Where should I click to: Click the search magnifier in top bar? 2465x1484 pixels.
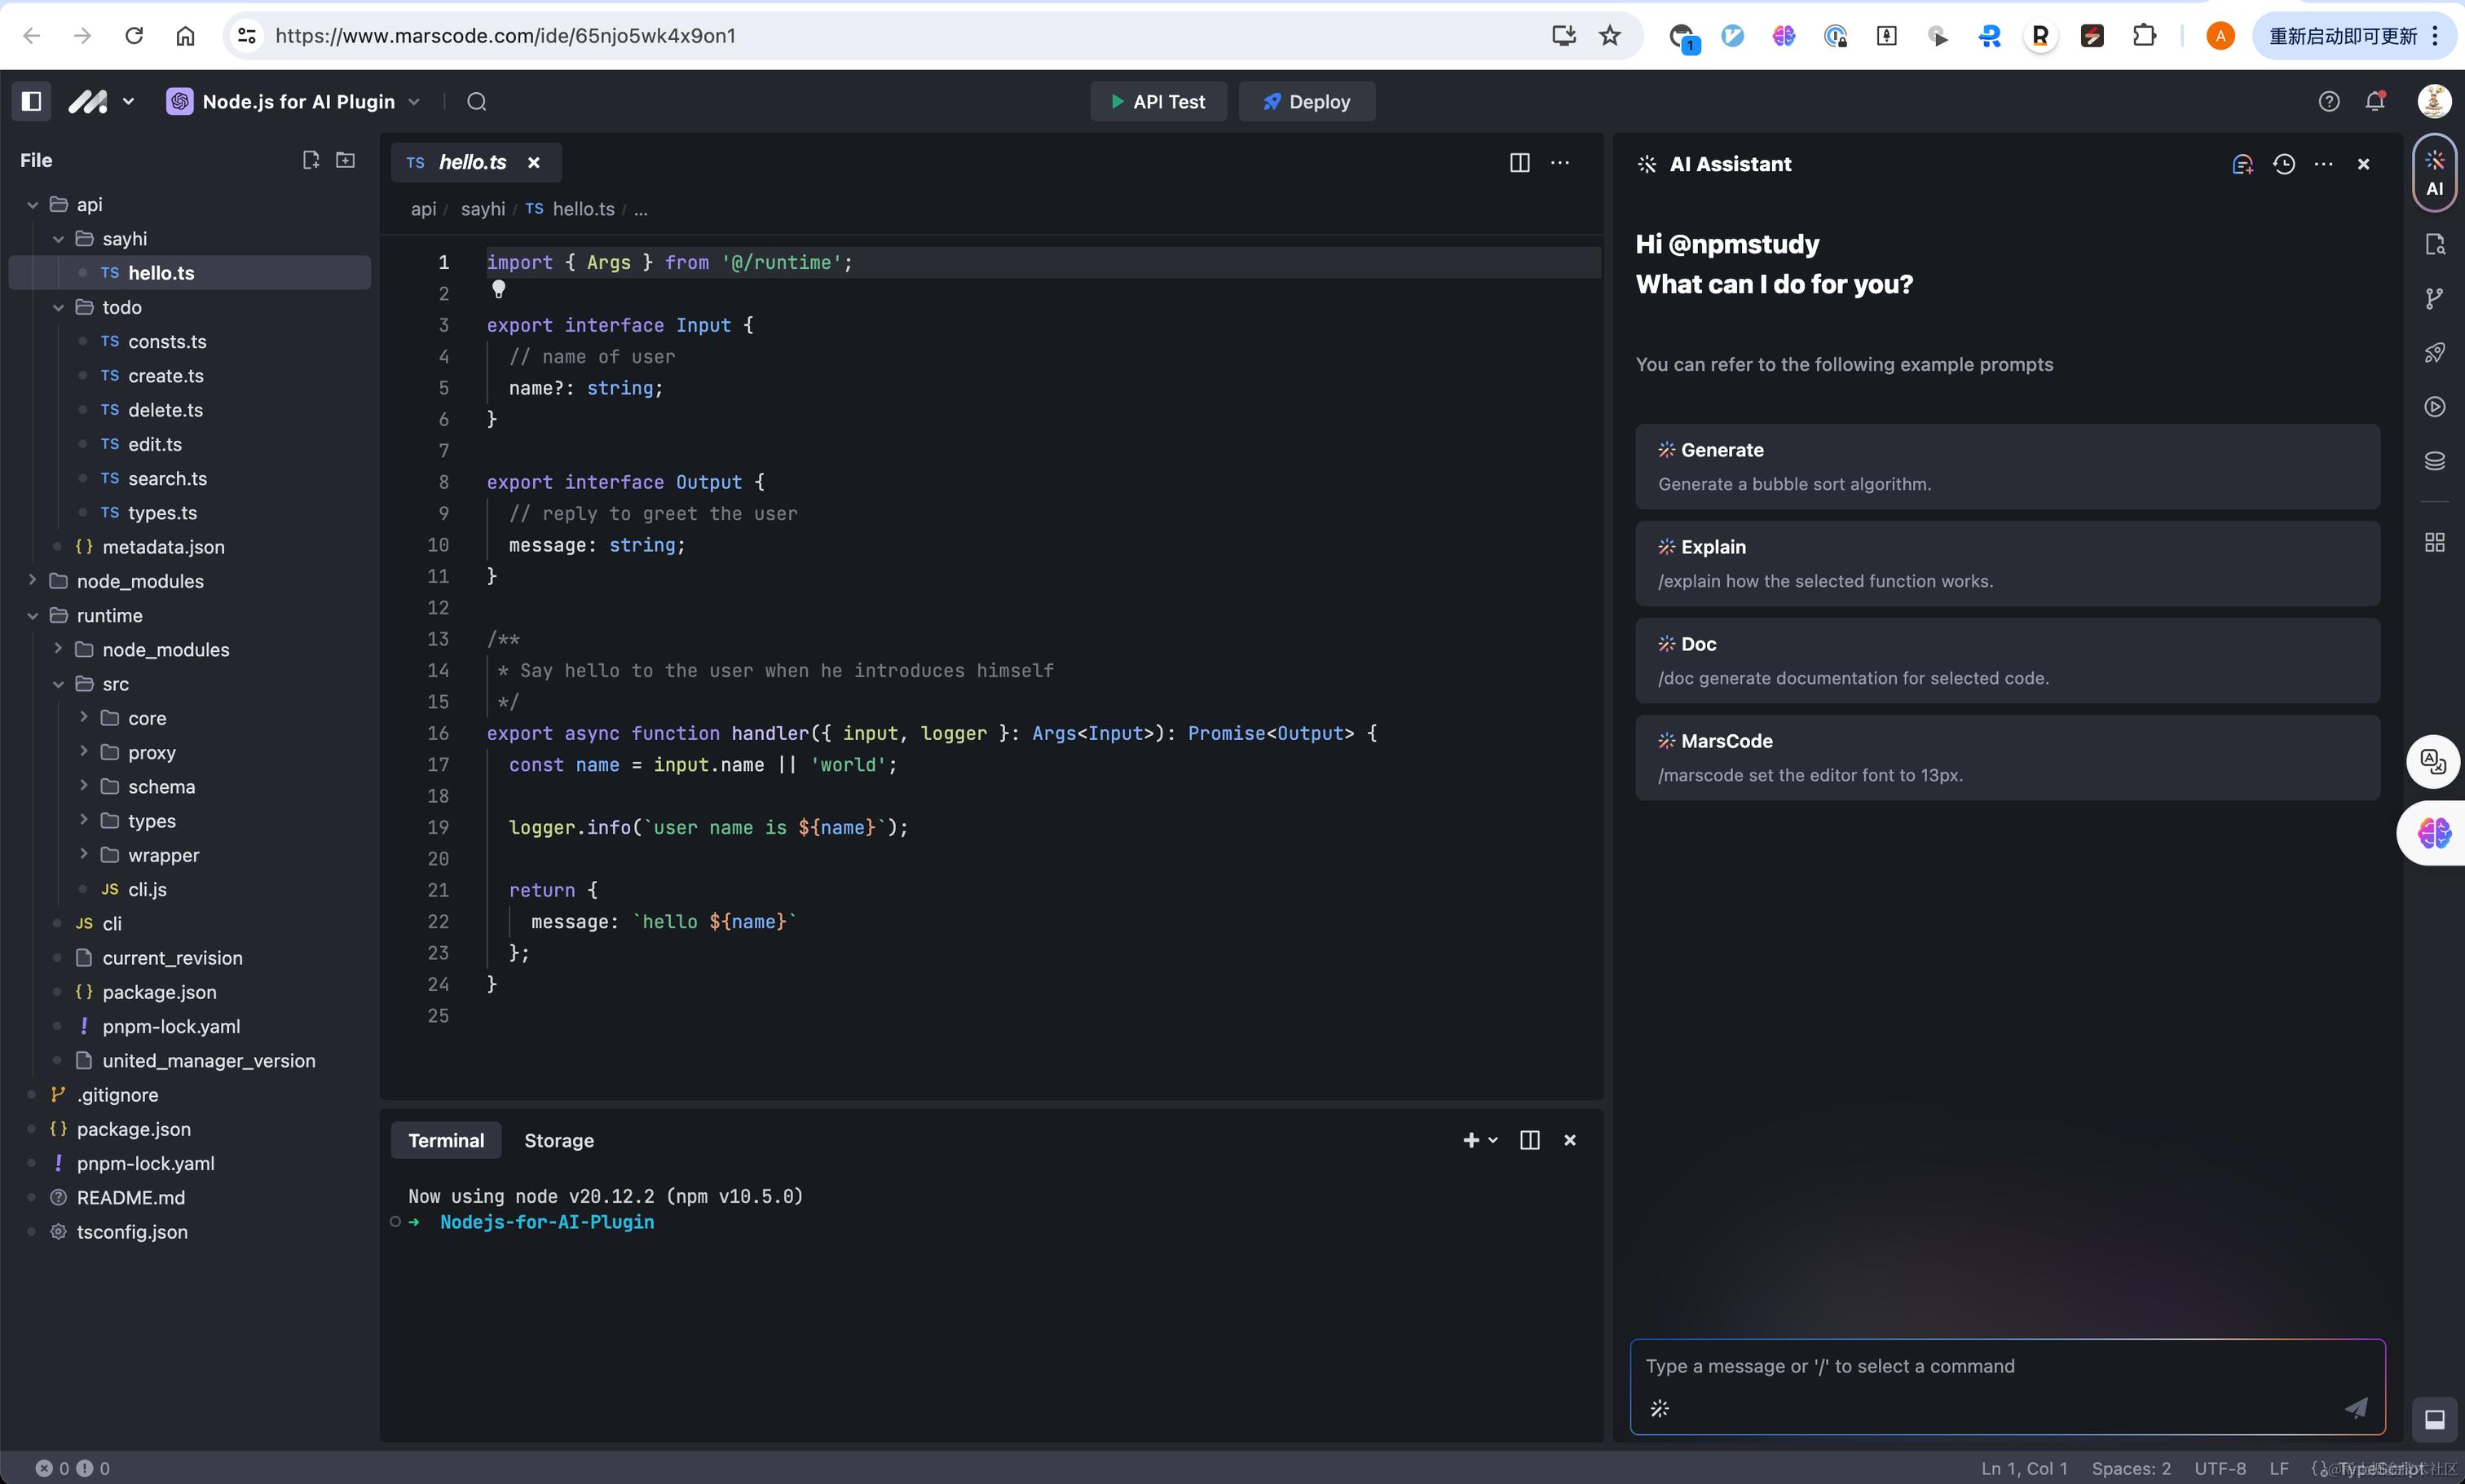pos(477,101)
